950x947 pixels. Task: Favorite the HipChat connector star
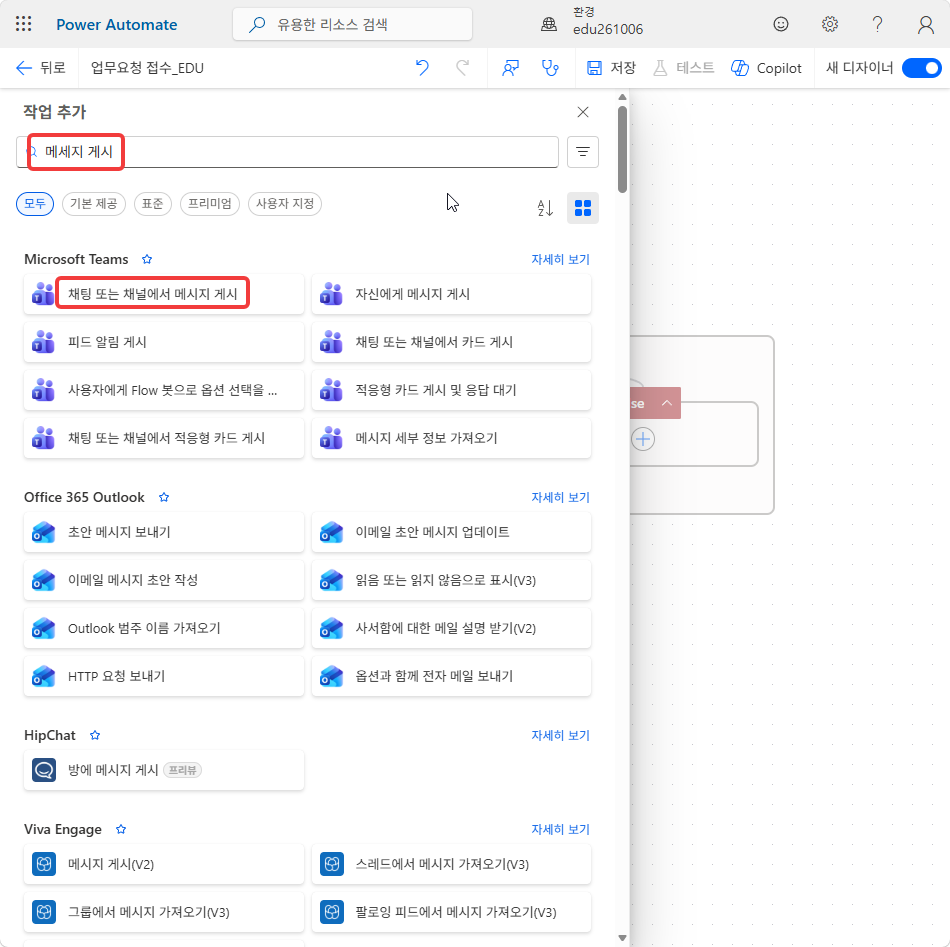click(x=95, y=736)
